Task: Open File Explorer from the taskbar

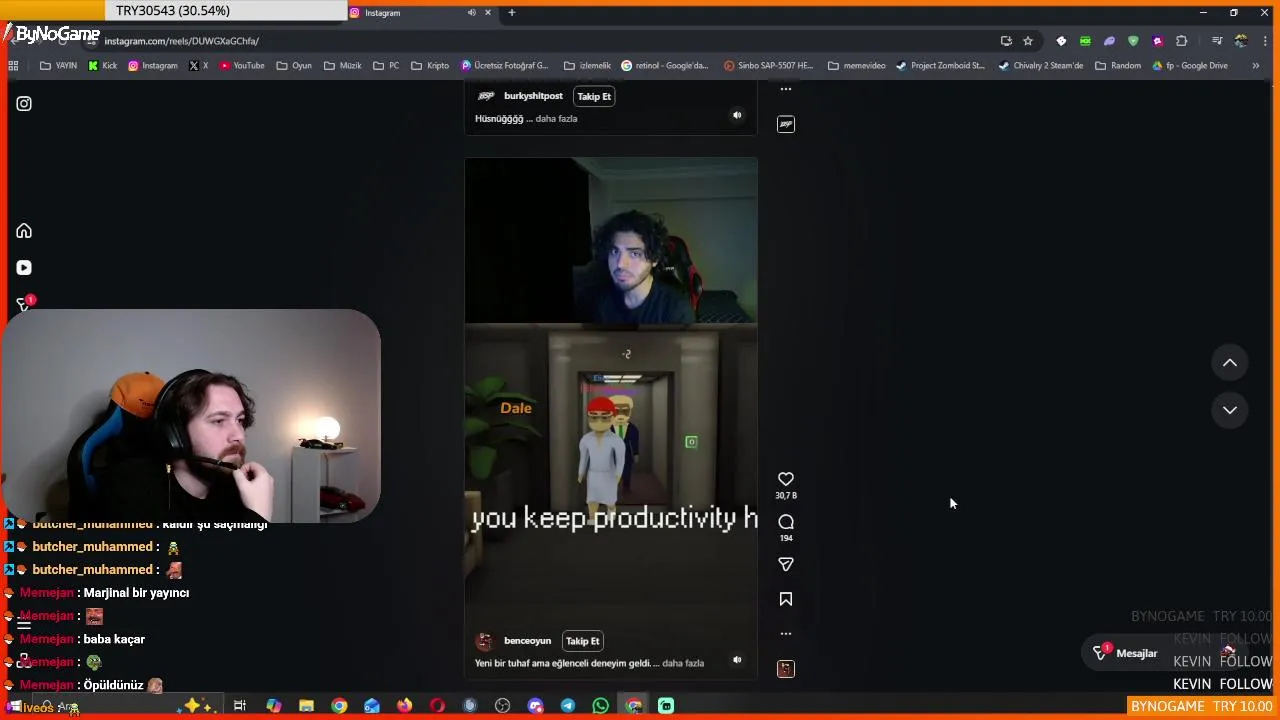Action: tap(307, 706)
